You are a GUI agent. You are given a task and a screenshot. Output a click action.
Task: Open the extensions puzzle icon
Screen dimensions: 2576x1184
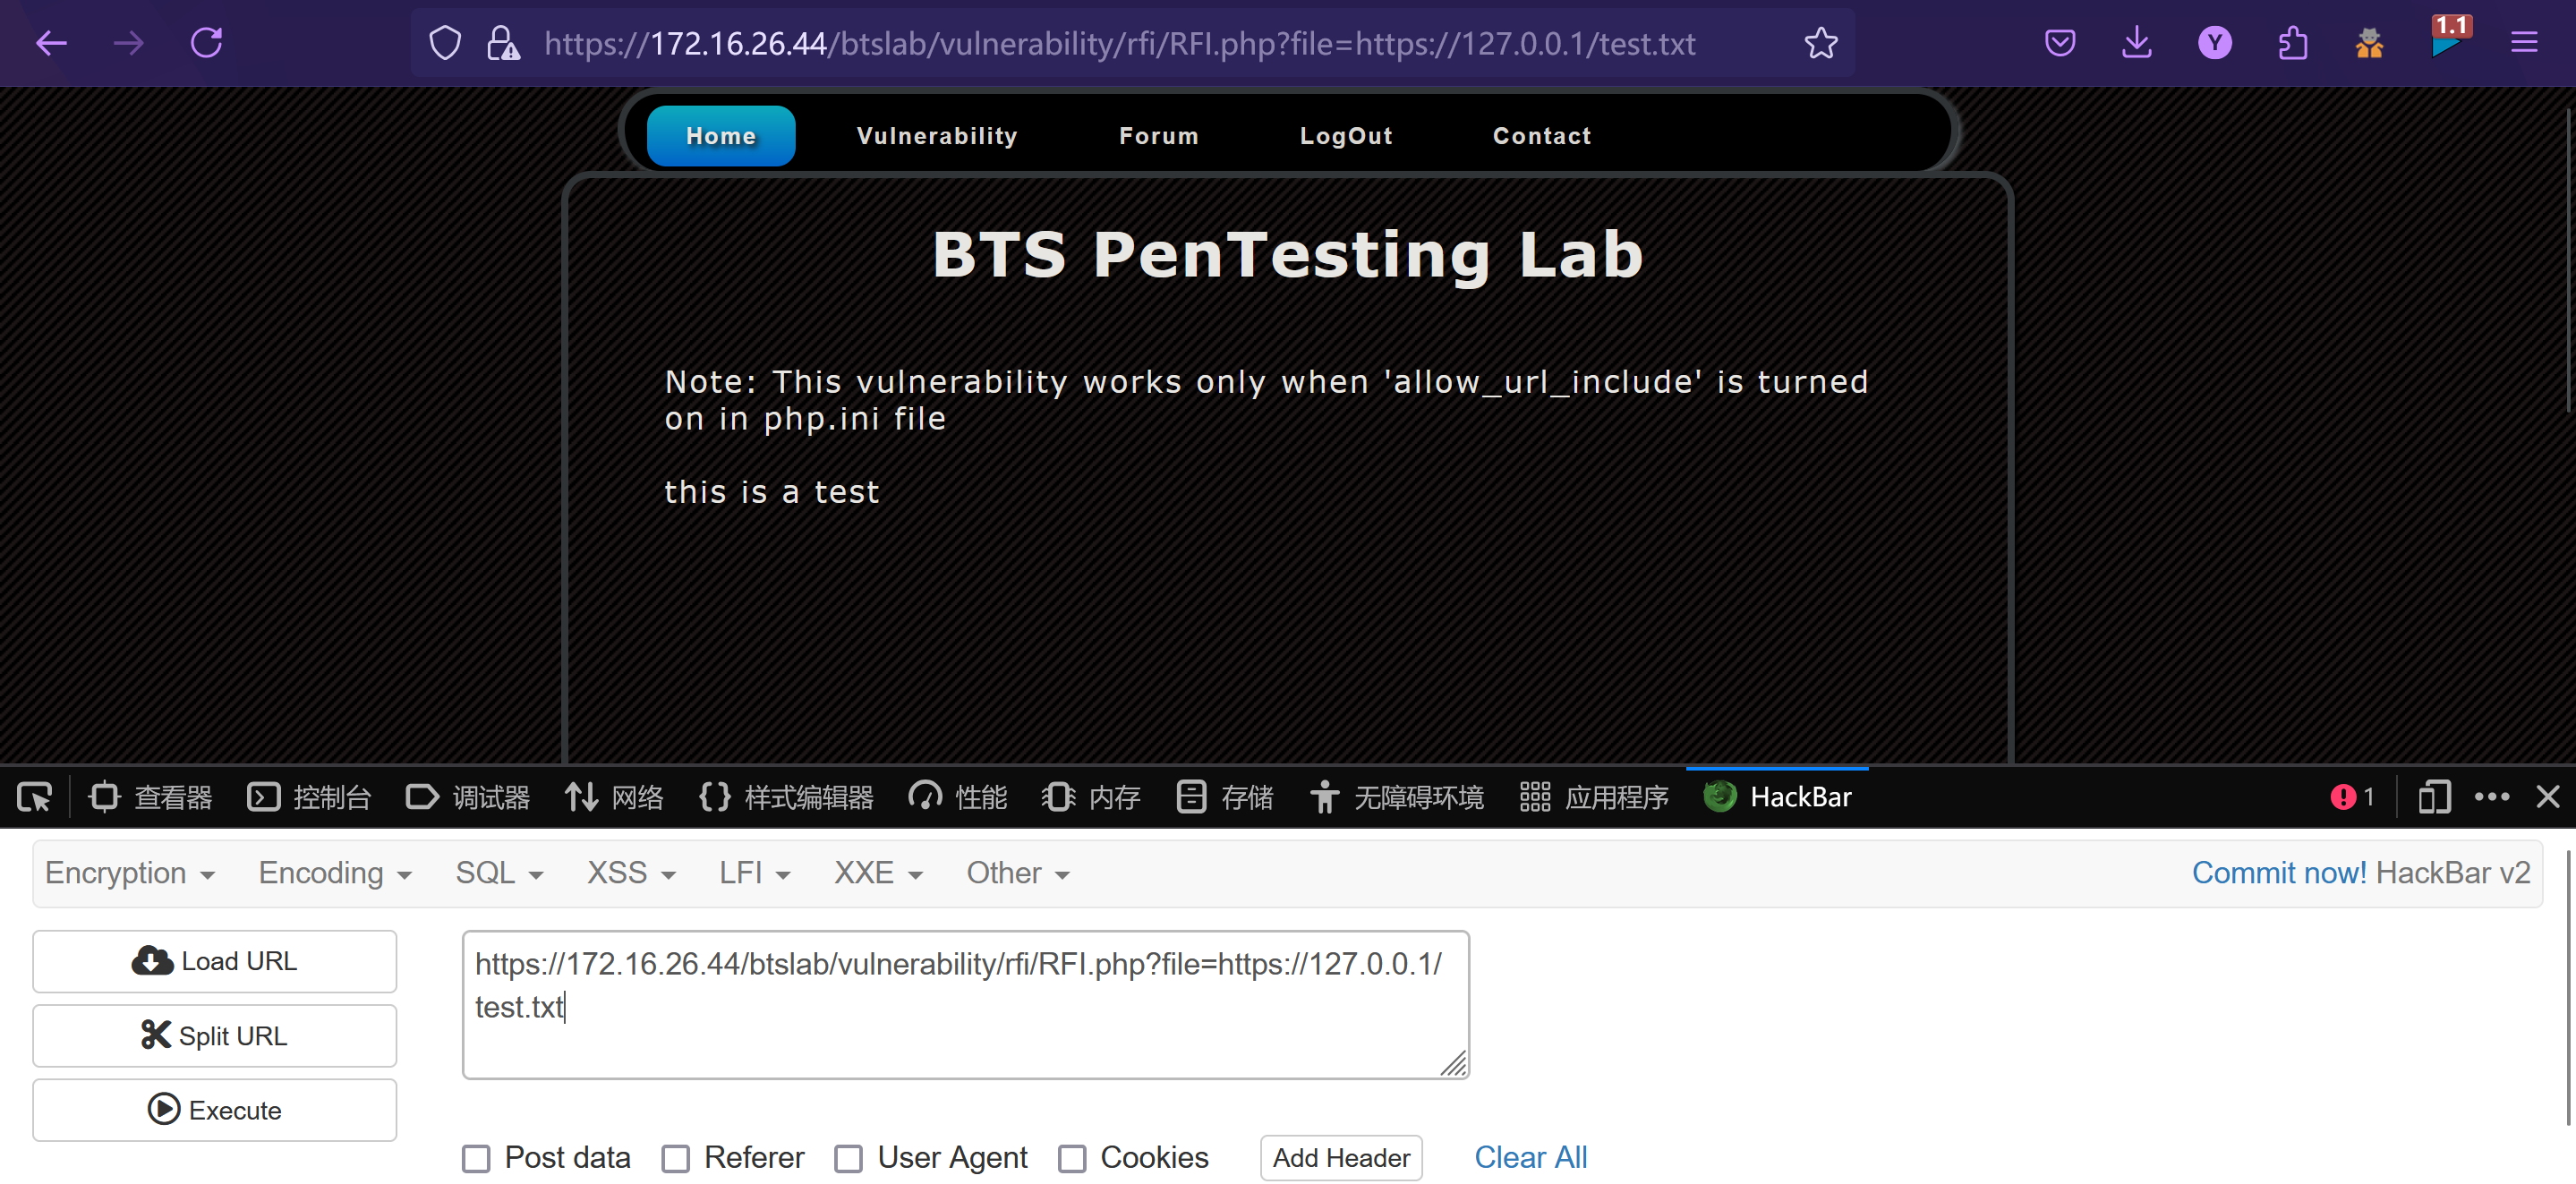pyautogui.click(x=2292, y=43)
